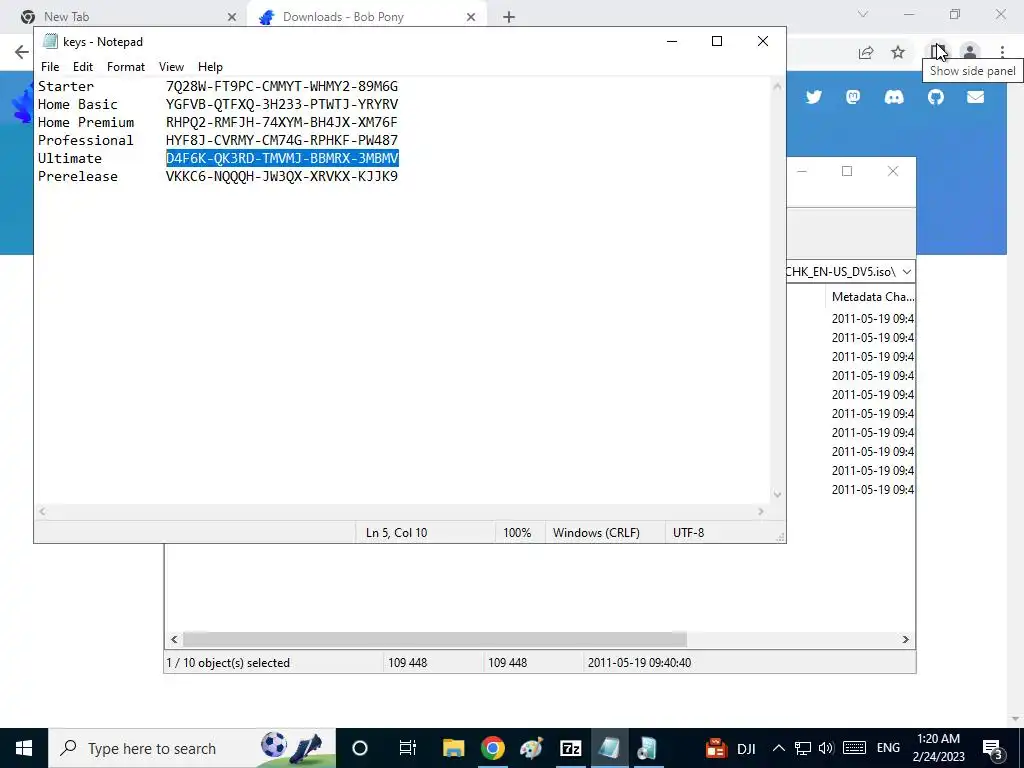The width and height of the screenshot is (1024, 768).
Task: Close the Downloads - Bob Pony tab
Action: (x=471, y=17)
